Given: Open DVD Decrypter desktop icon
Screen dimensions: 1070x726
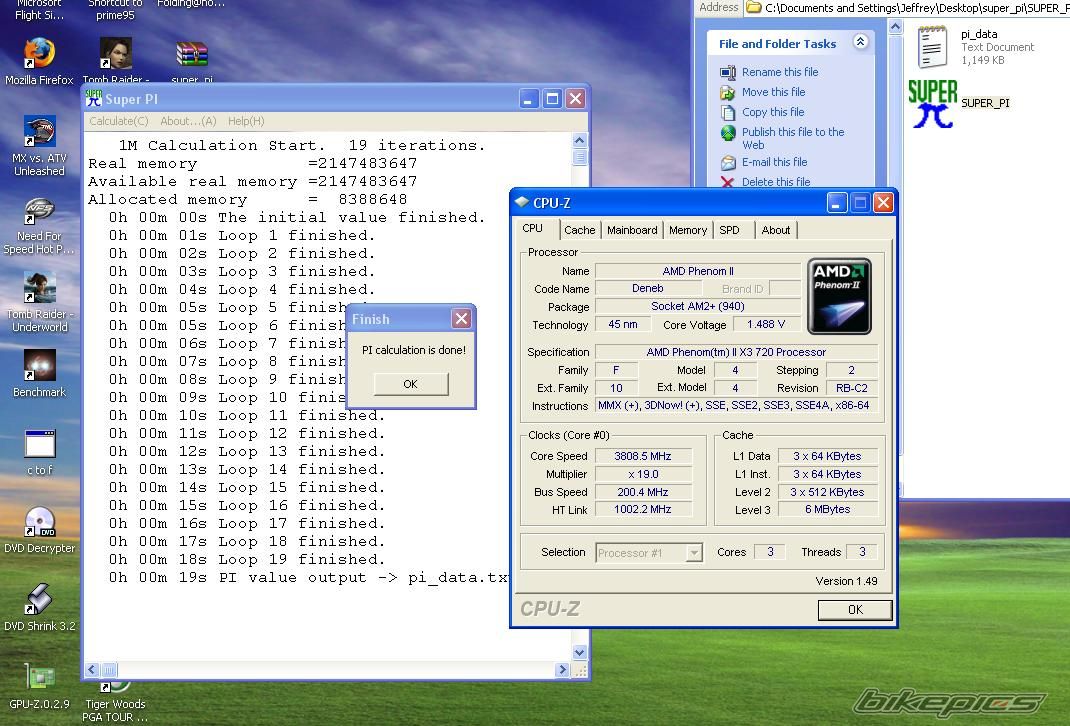Looking at the screenshot, I should (39, 523).
